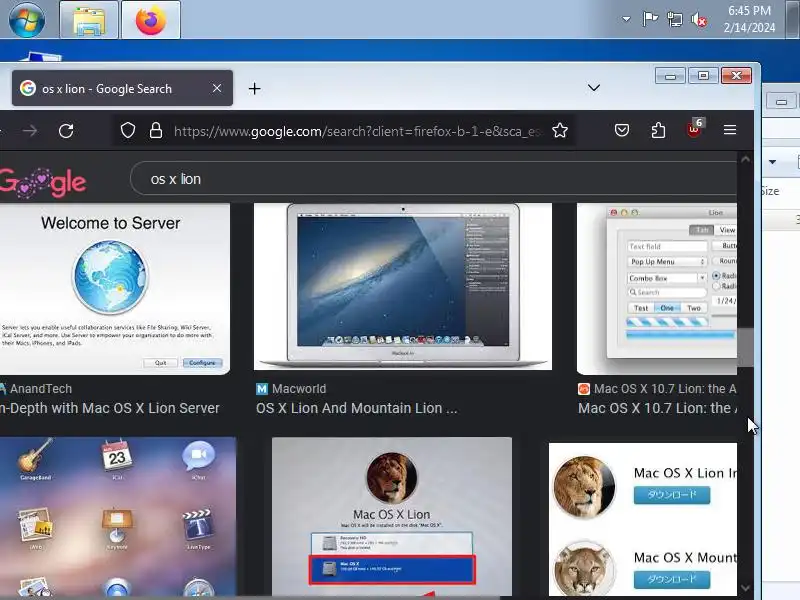Image resolution: width=800 pixels, height=600 pixels.
Task: Click the Macworld source link
Action: 291,389
